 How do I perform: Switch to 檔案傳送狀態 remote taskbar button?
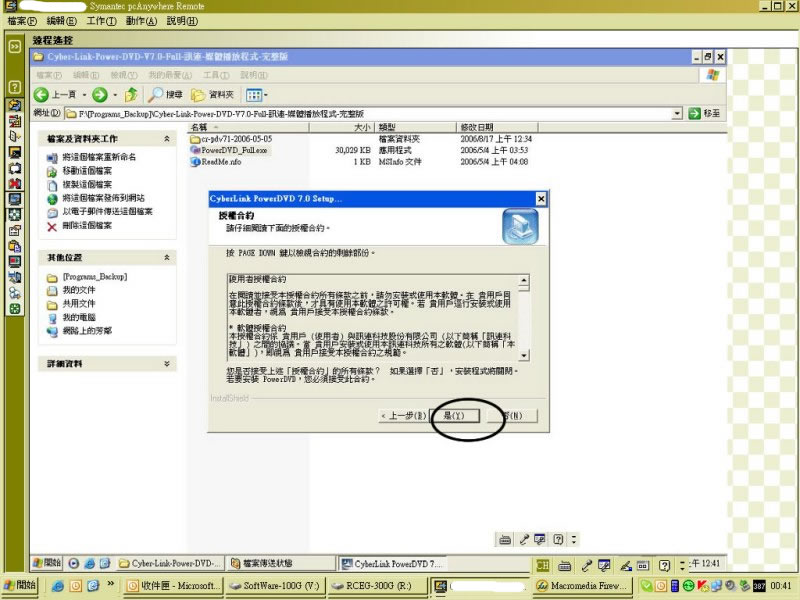pyautogui.click(x=280, y=563)
